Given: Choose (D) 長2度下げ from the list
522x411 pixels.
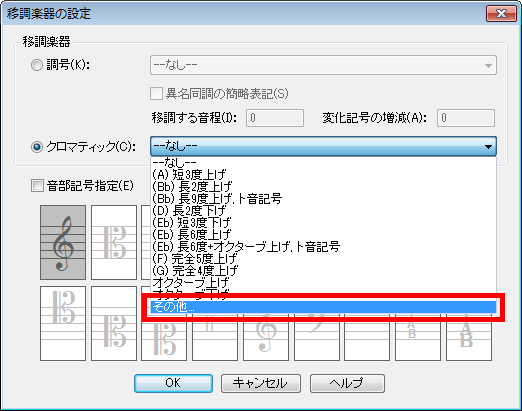Looking at the screenshot, I should point(323,211).
